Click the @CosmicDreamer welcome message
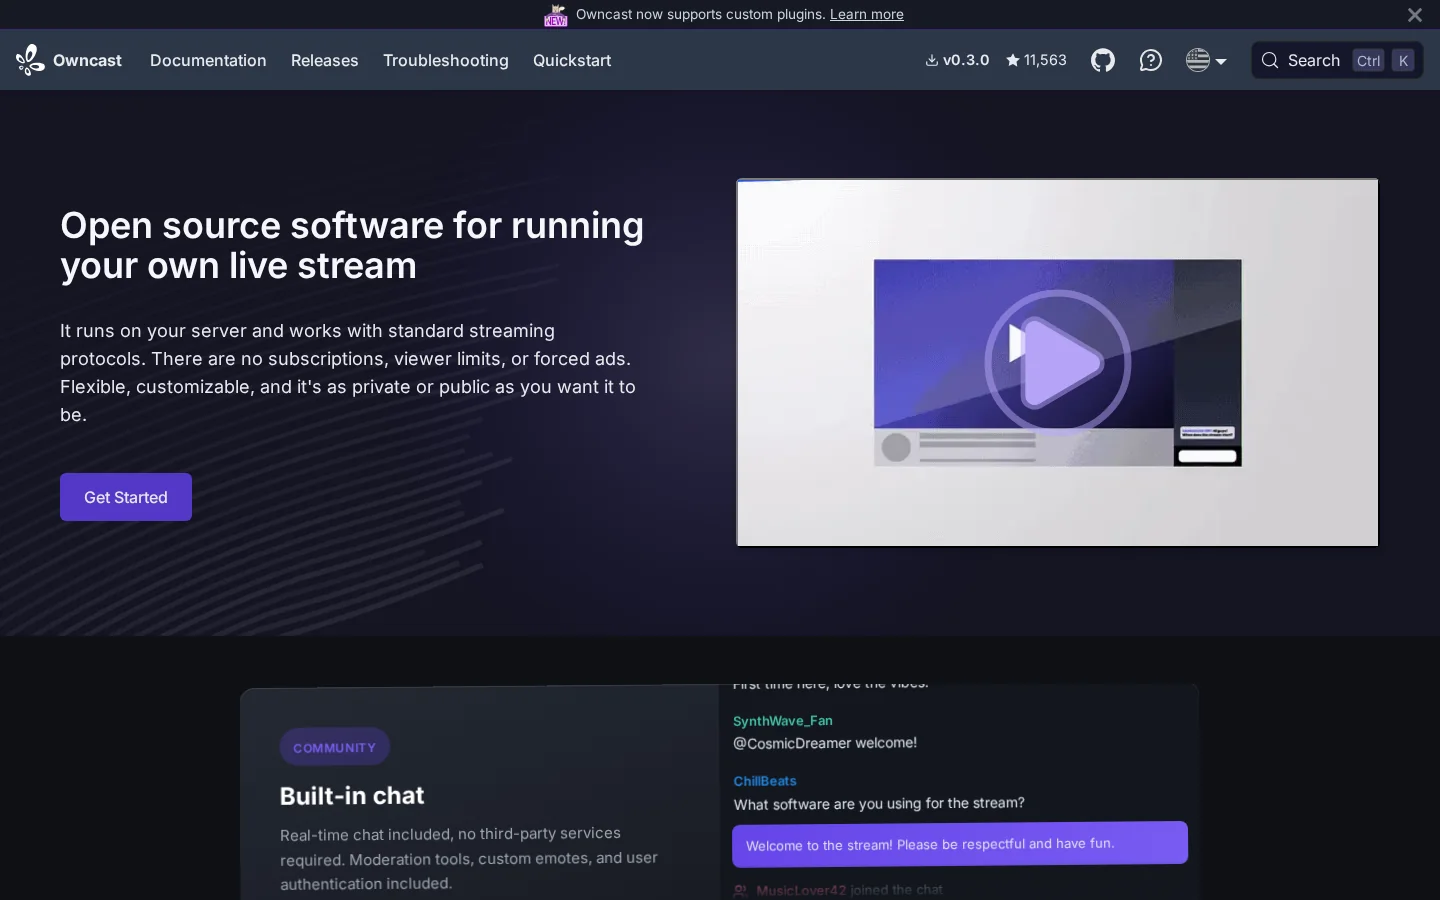 [x=825, y=743]
